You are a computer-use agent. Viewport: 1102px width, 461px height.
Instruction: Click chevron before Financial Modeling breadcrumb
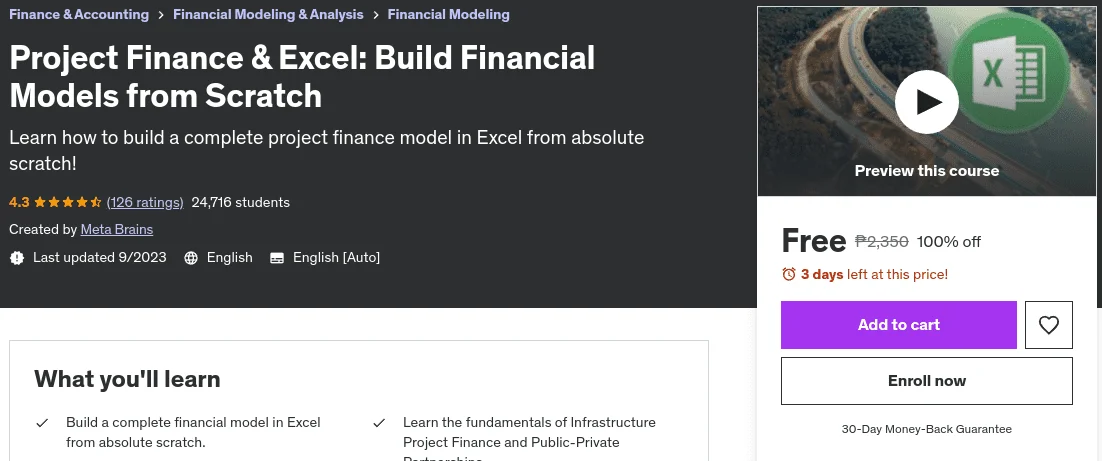376,15
